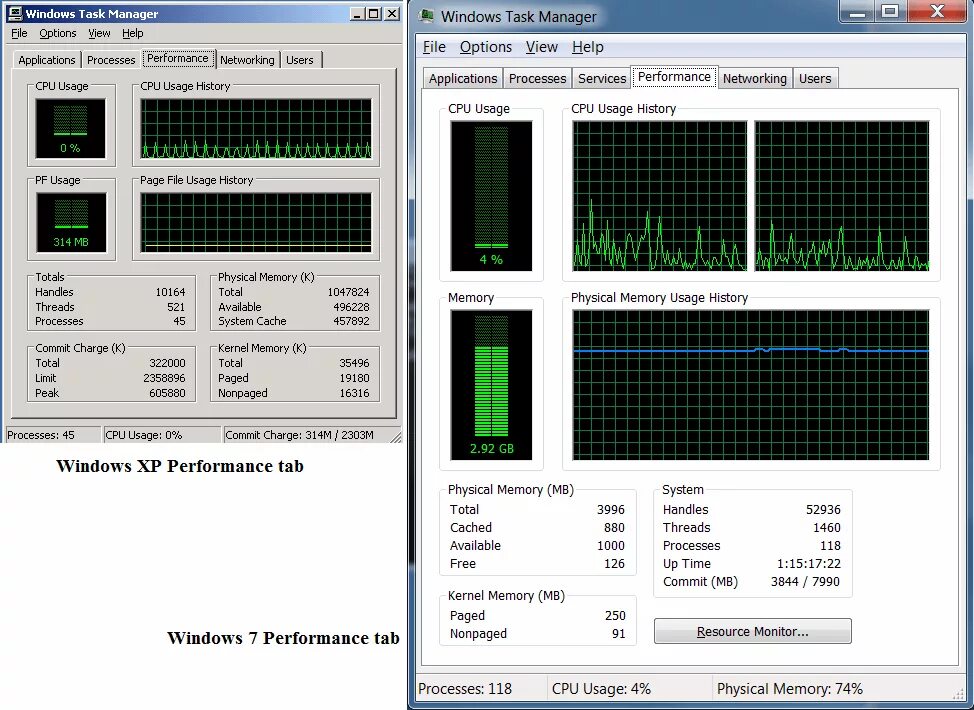This screenshot has height=710, width=974.
Task: Click the Windows 7 Kernel Memory Paged value 250
Action: pyautogui.click(x=615, y=616)
